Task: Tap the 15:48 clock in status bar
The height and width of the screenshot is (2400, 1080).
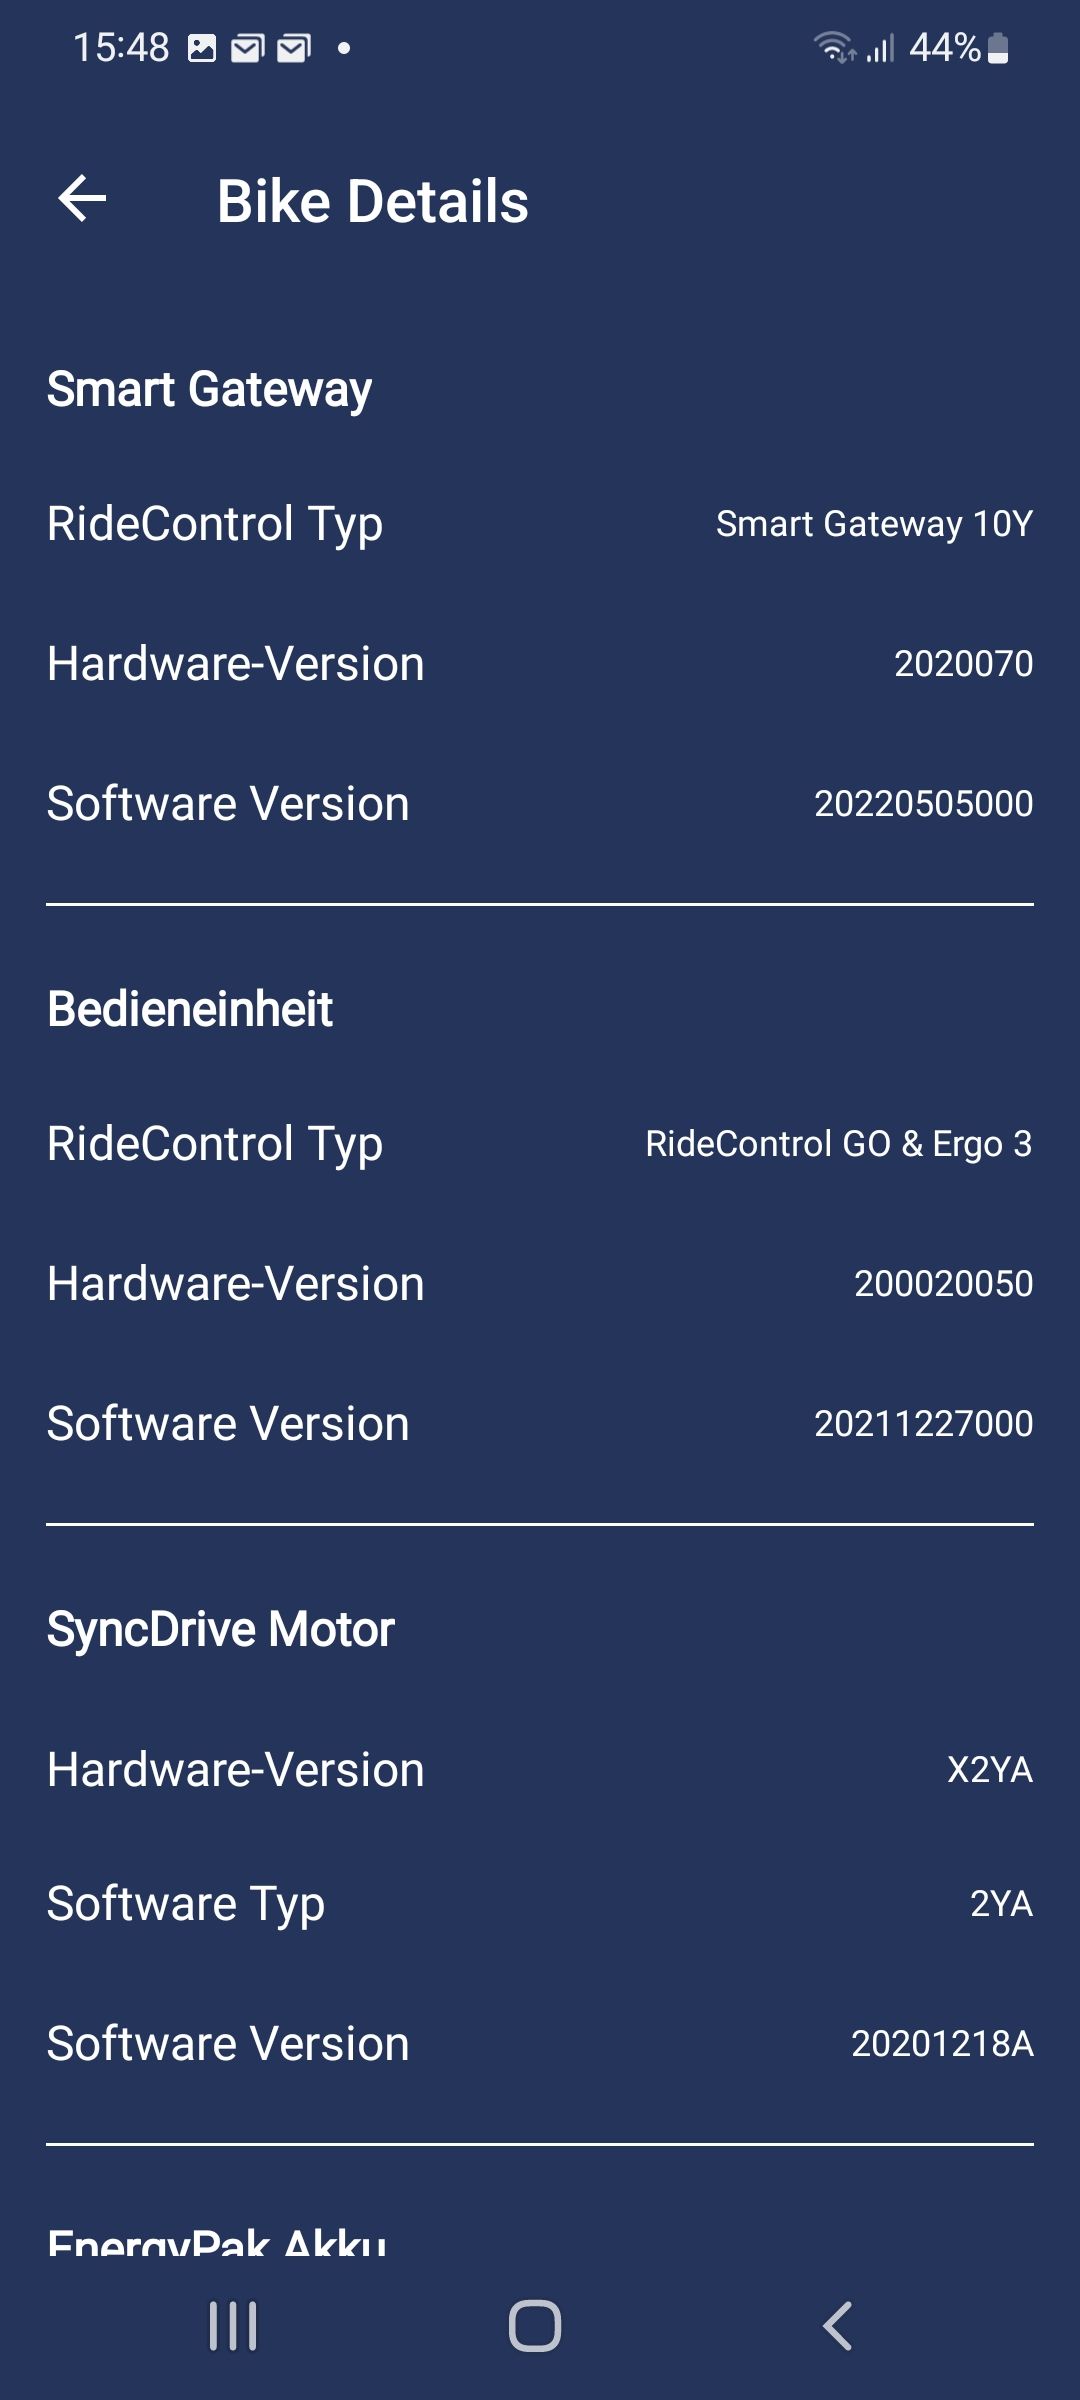Action: pos(121,48)
